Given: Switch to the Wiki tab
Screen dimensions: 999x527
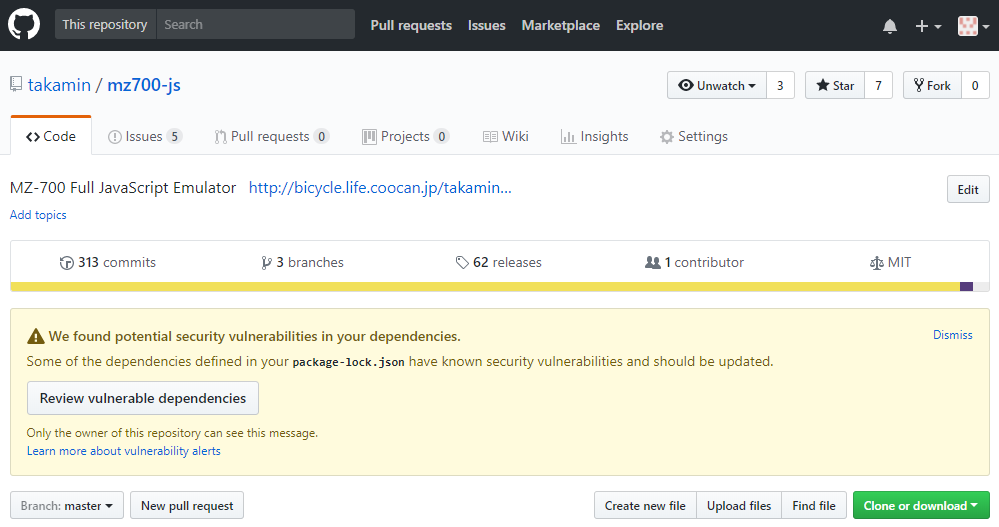Looking at the screenshot, I should pos(506,136).
